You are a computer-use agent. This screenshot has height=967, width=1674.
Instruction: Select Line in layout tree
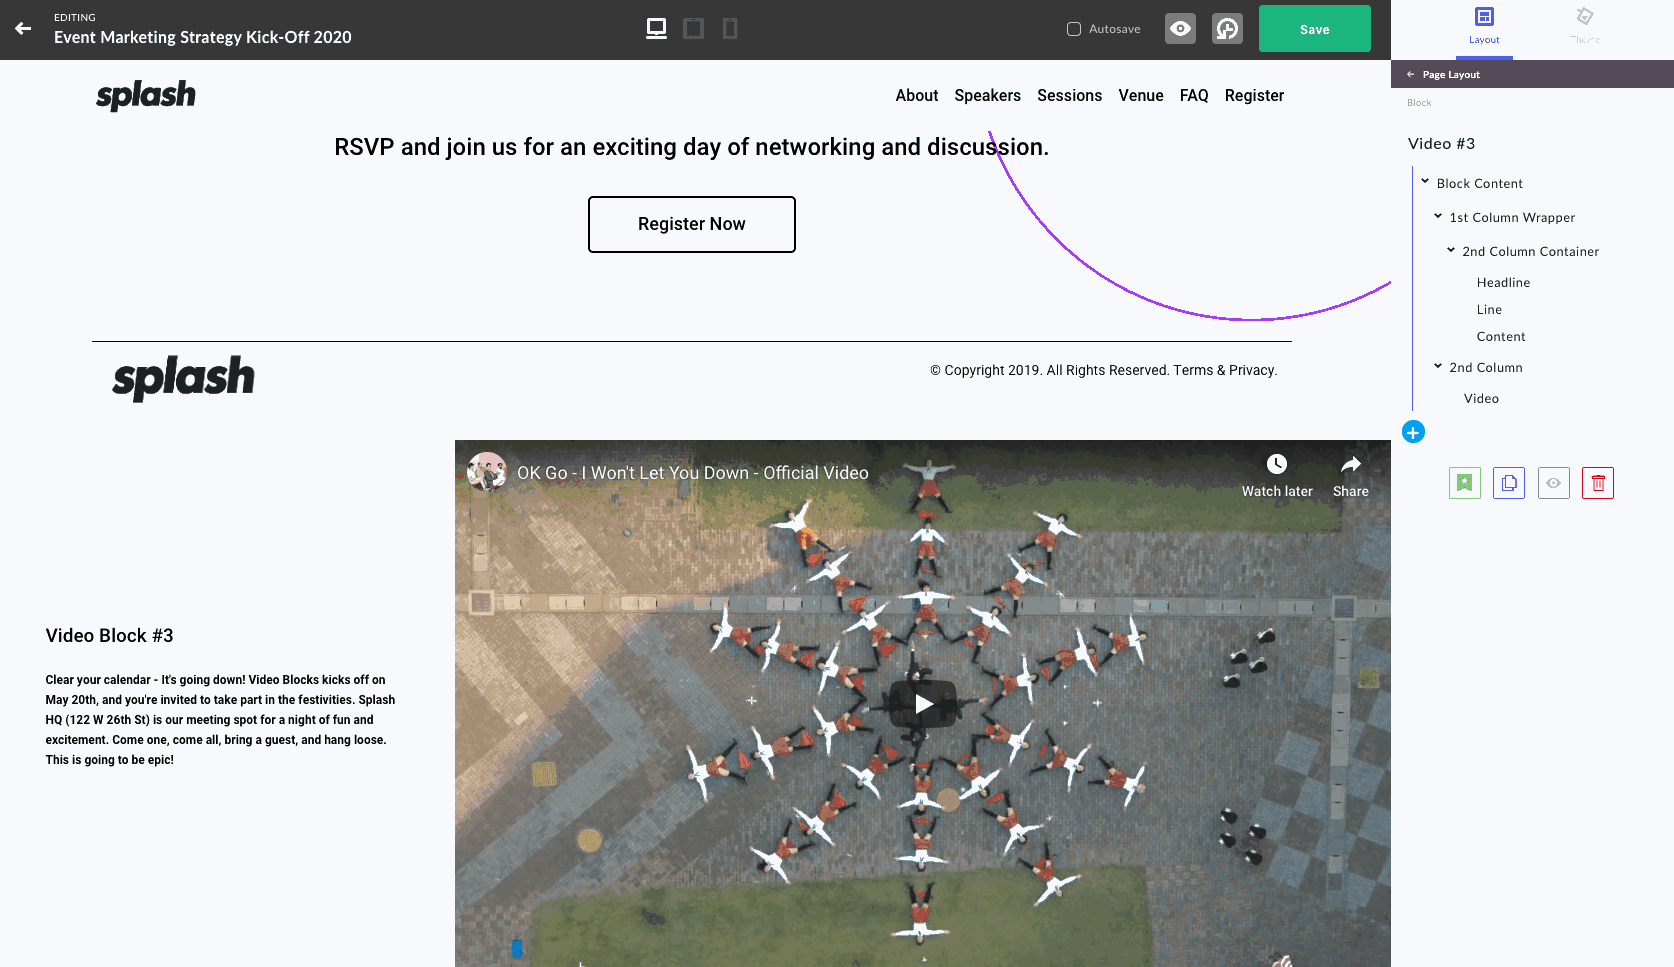tap(1489, 310)
